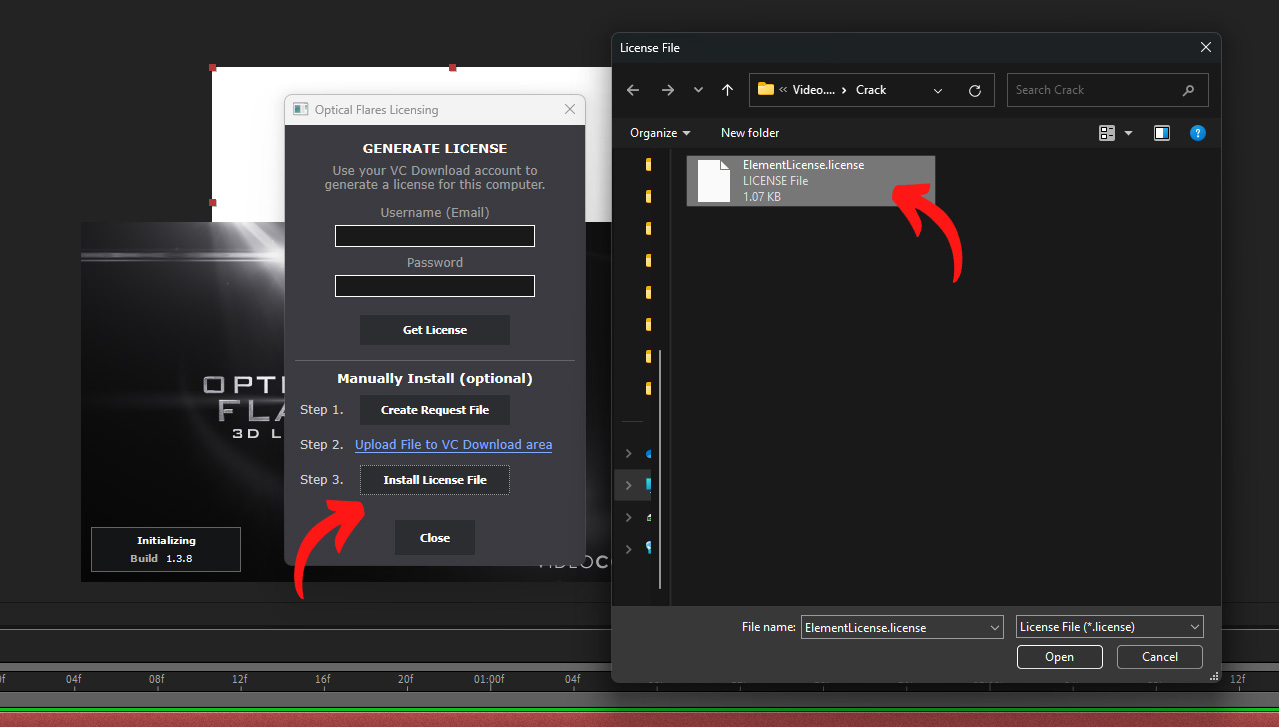Toggle the preview pane icon
The image size is (1279, 727).
(x=1161, y=132)
